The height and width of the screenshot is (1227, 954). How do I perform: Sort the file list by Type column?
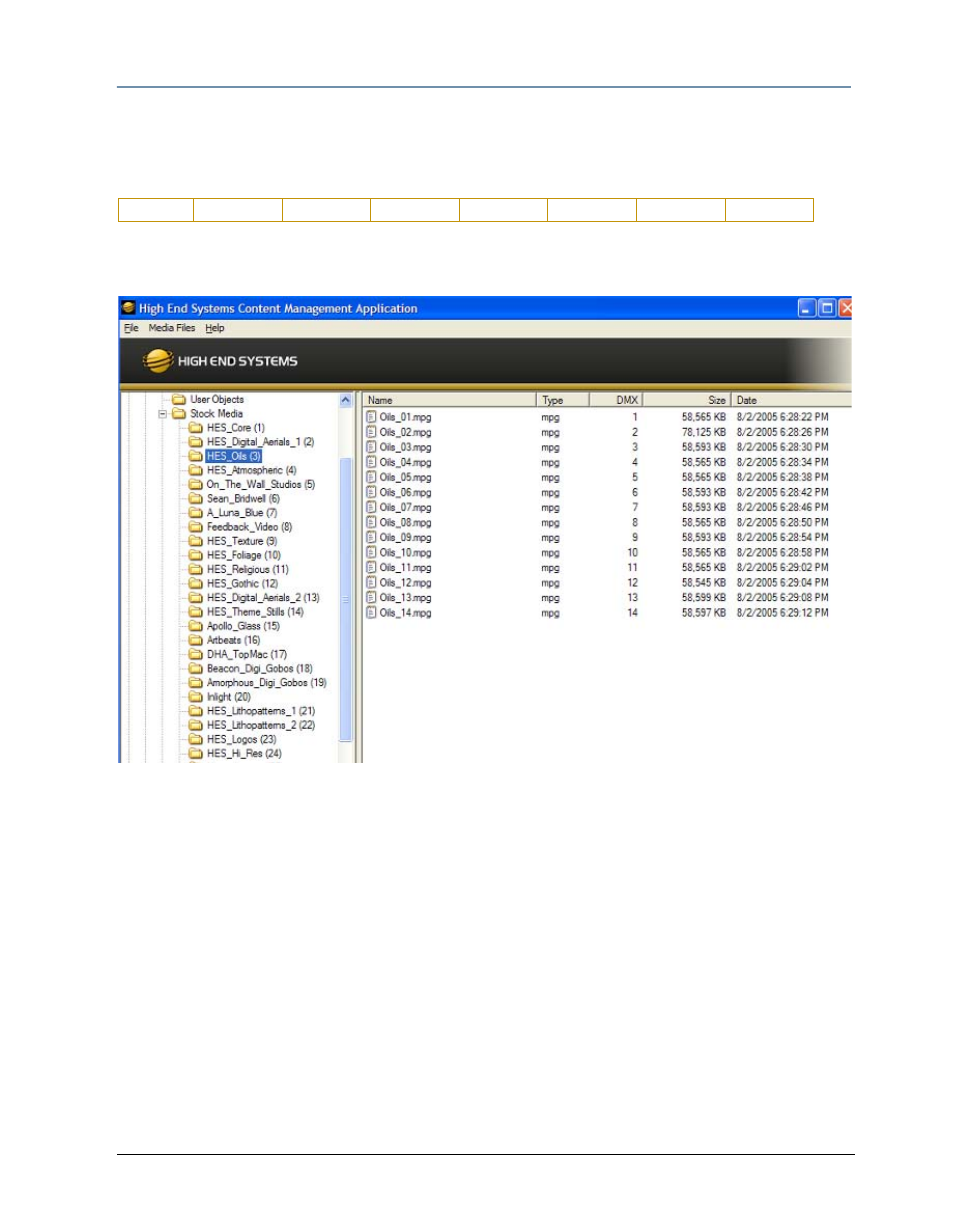coord(563,400)
